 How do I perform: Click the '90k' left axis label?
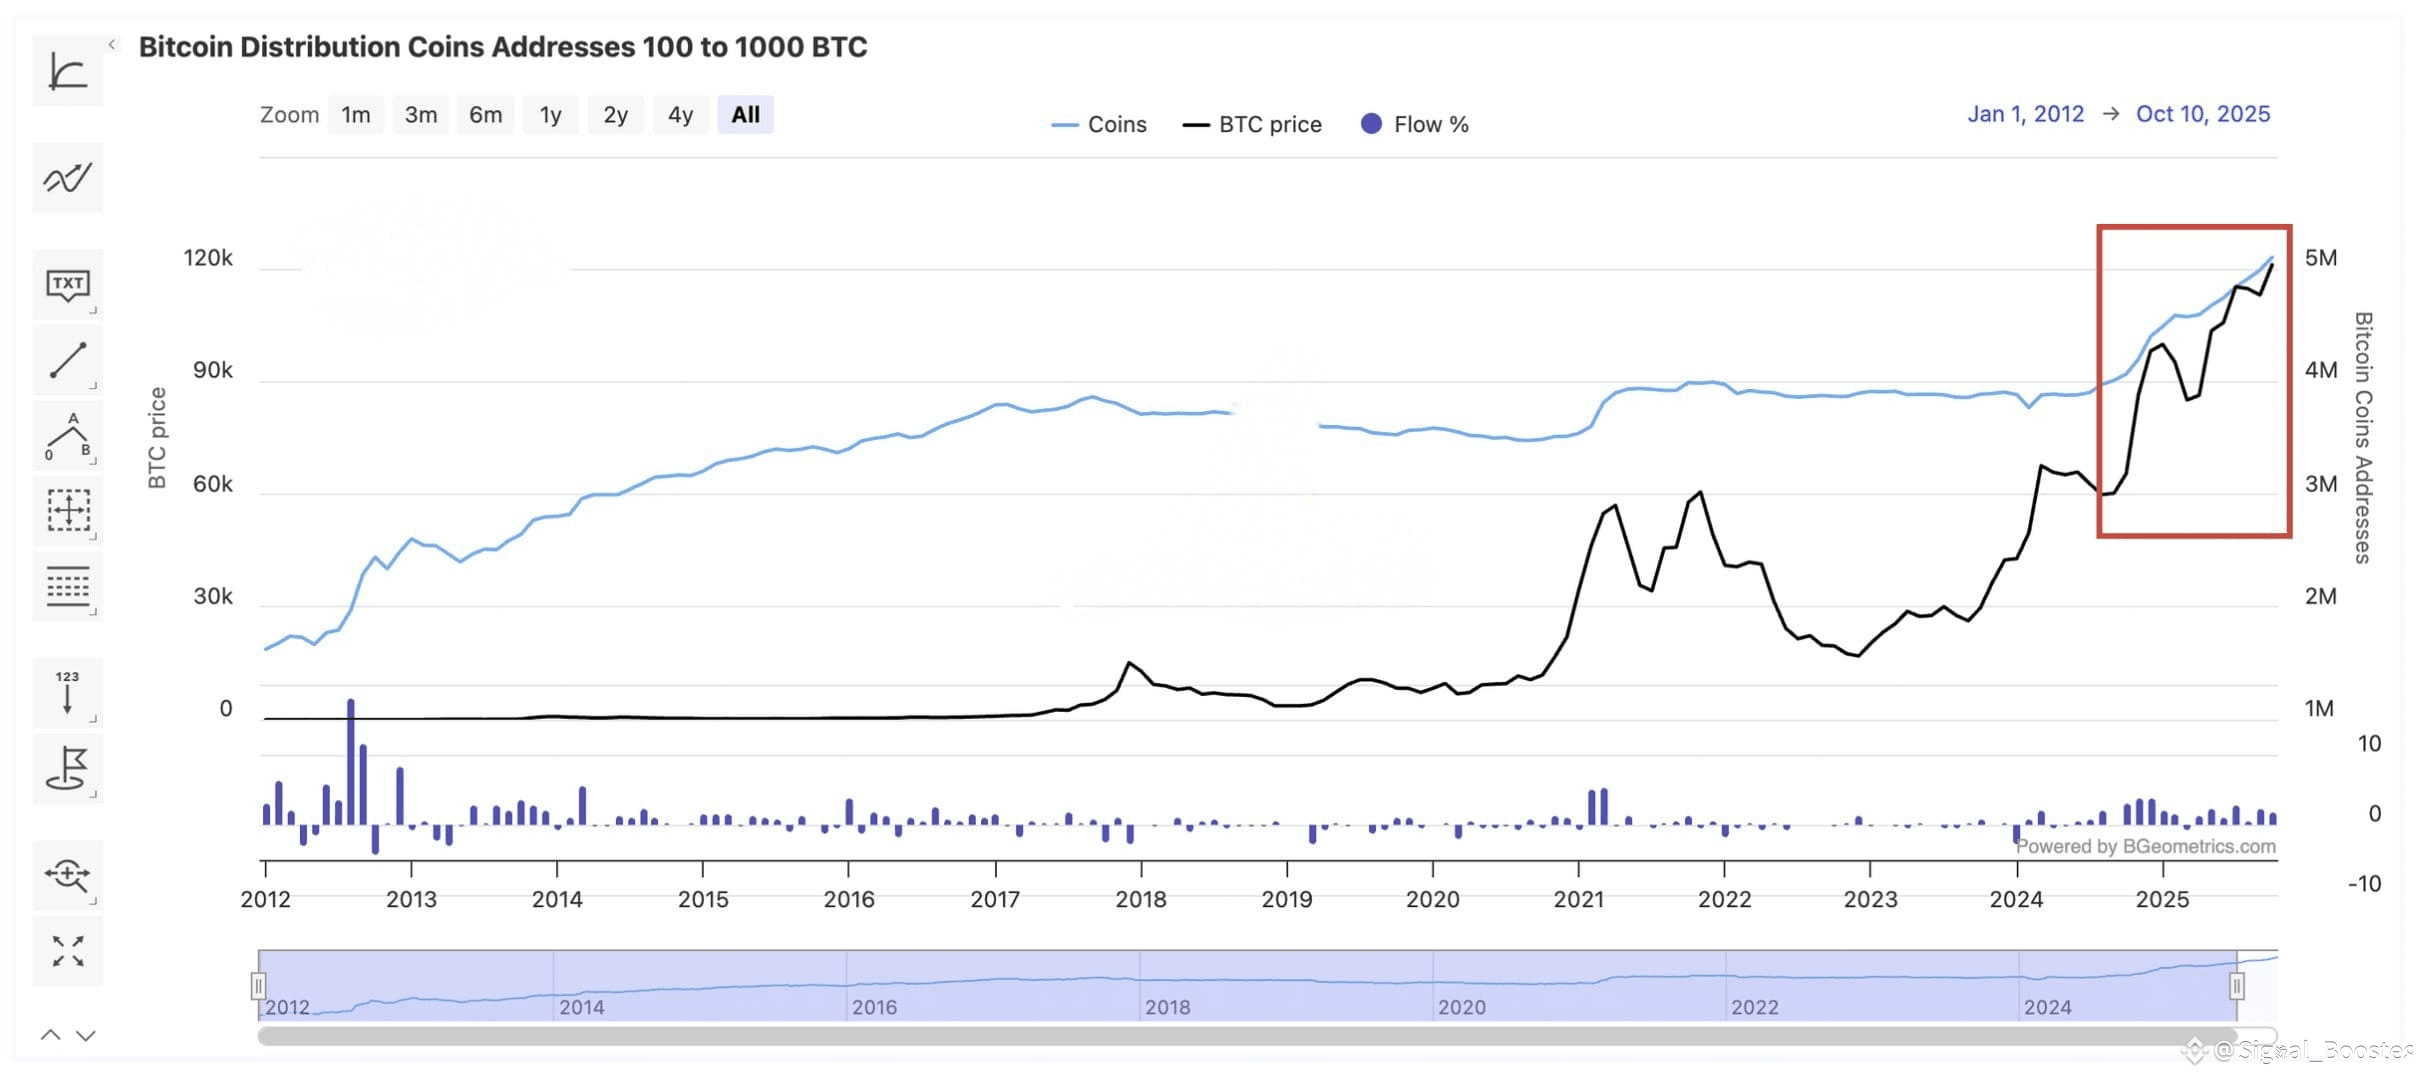point(213,371)
